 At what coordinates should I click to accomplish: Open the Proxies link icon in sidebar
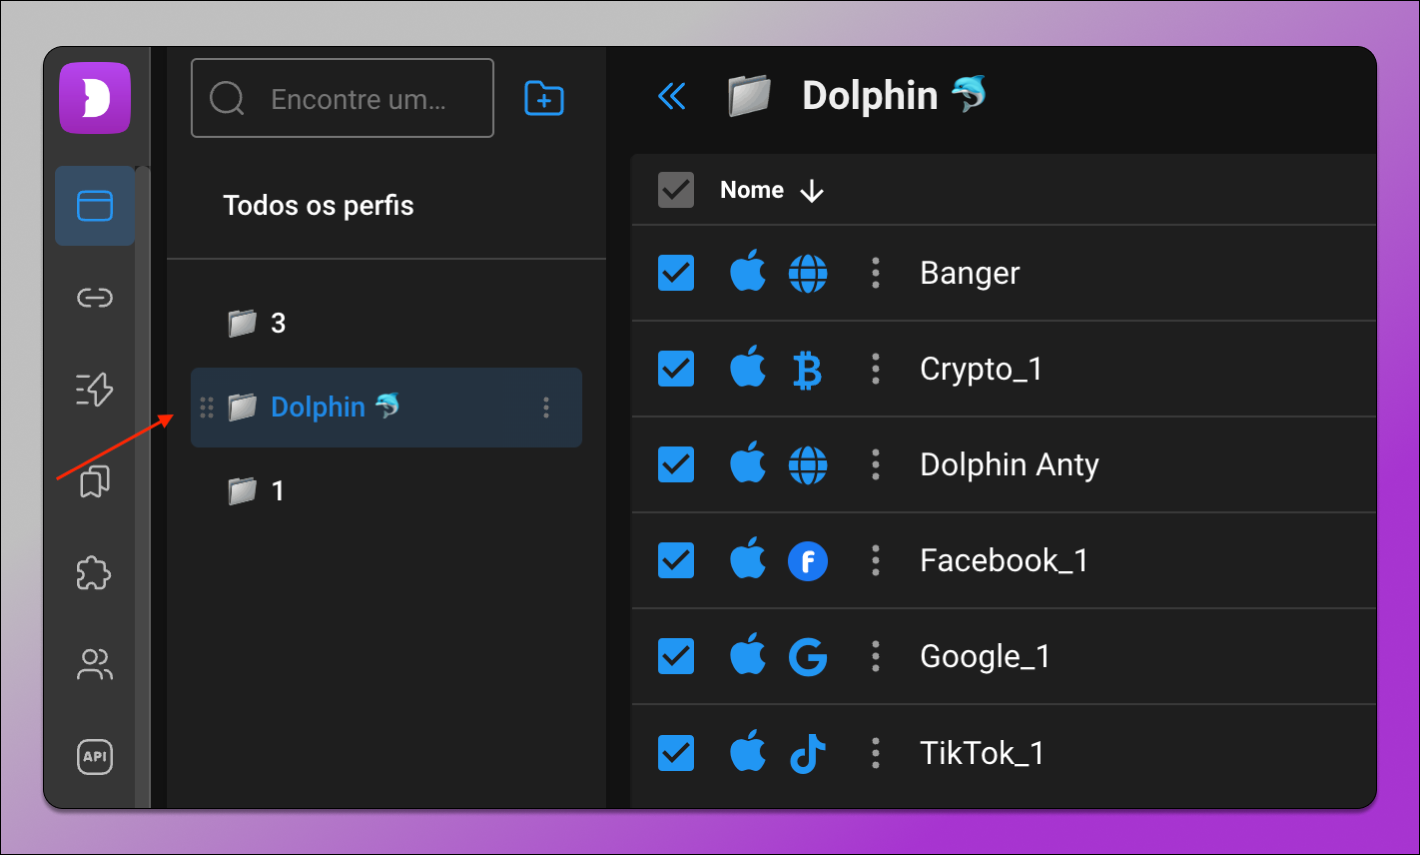95,298
